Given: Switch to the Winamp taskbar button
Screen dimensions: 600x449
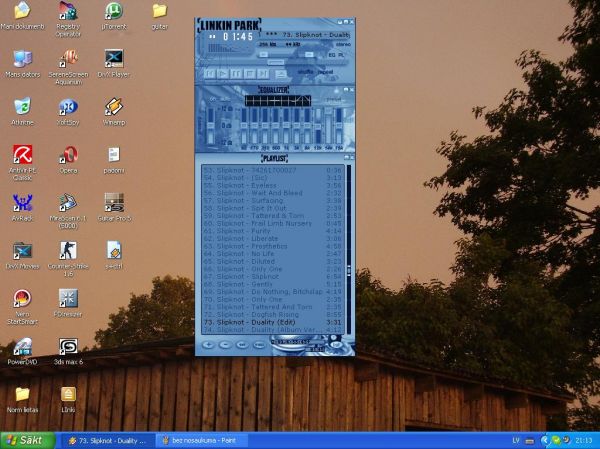Looking at the screenshot, I should point(106,441).
